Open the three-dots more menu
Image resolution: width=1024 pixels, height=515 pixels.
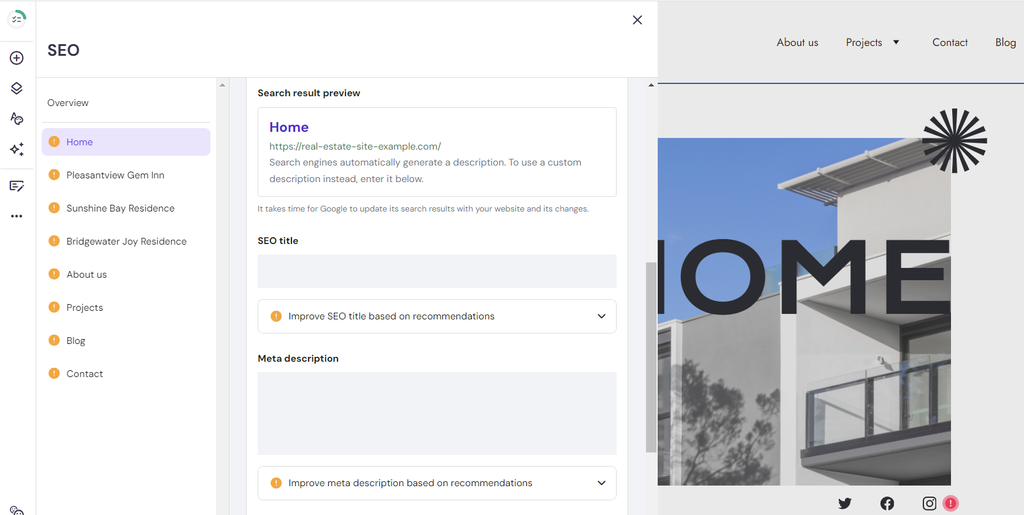17,216
